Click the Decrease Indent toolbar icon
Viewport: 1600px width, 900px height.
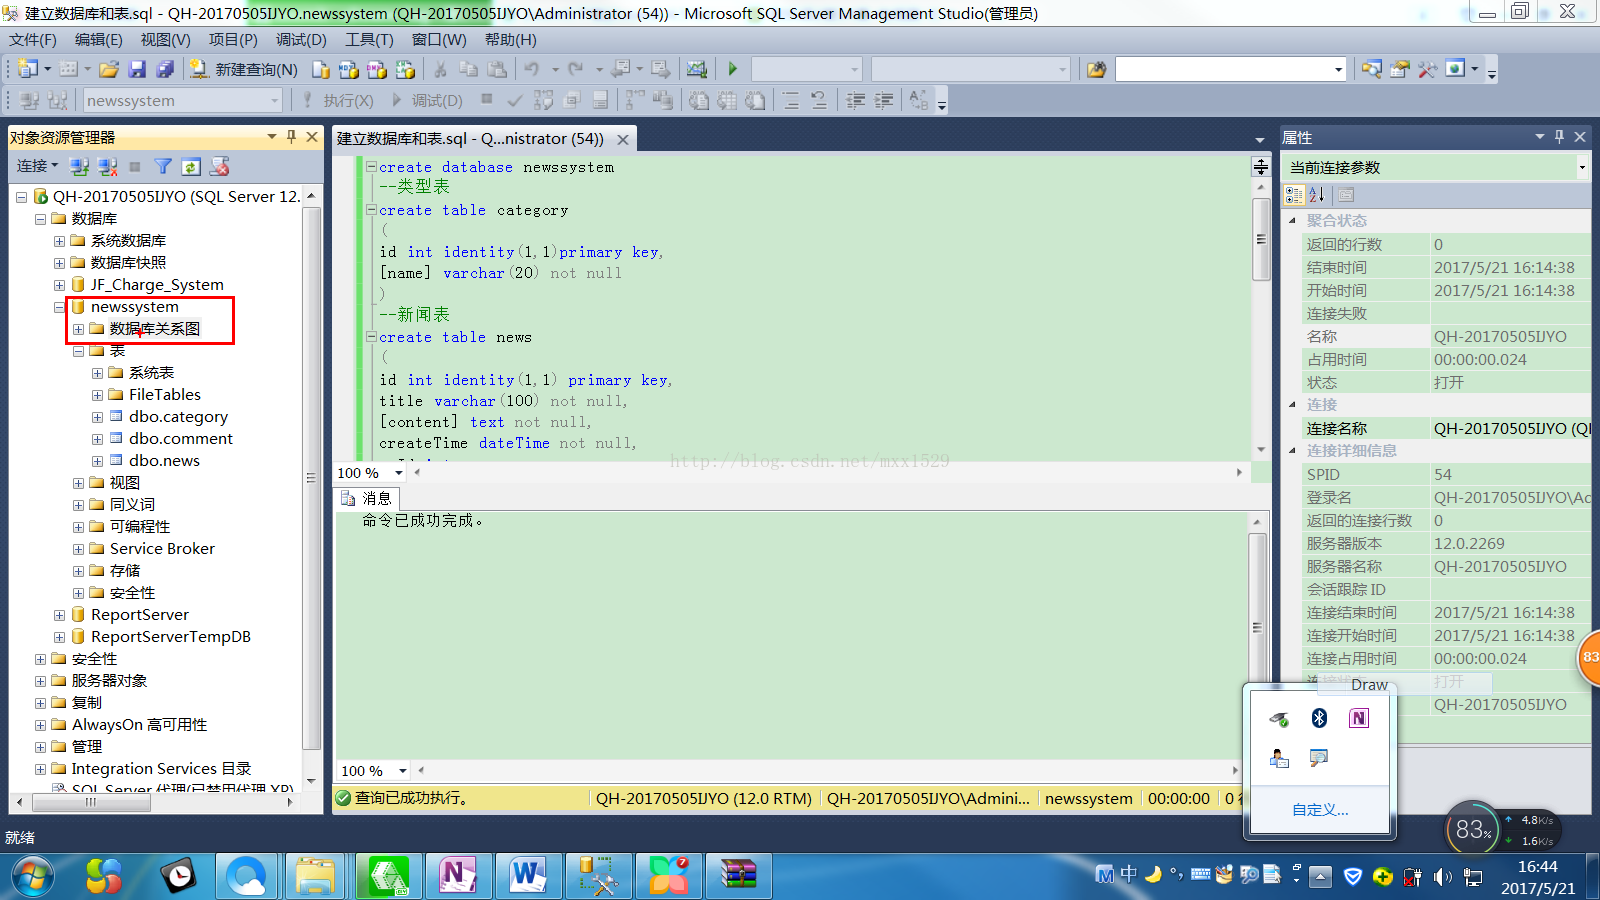(x=856, y=100)
